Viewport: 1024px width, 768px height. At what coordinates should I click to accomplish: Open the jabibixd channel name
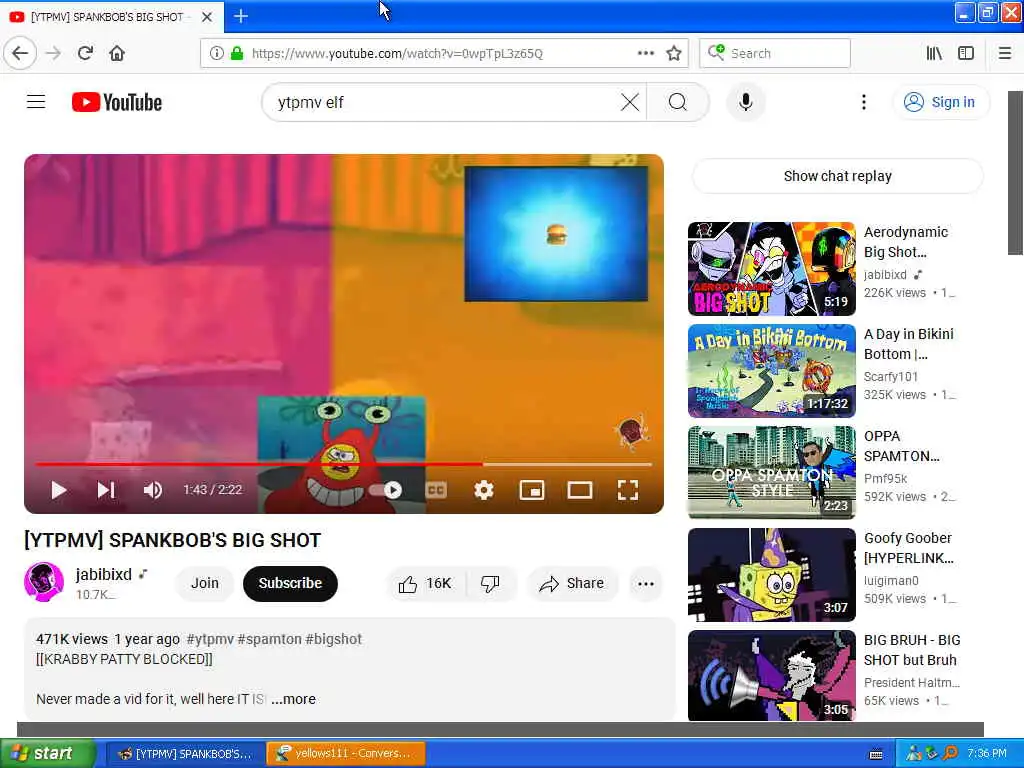click(103, 574)
